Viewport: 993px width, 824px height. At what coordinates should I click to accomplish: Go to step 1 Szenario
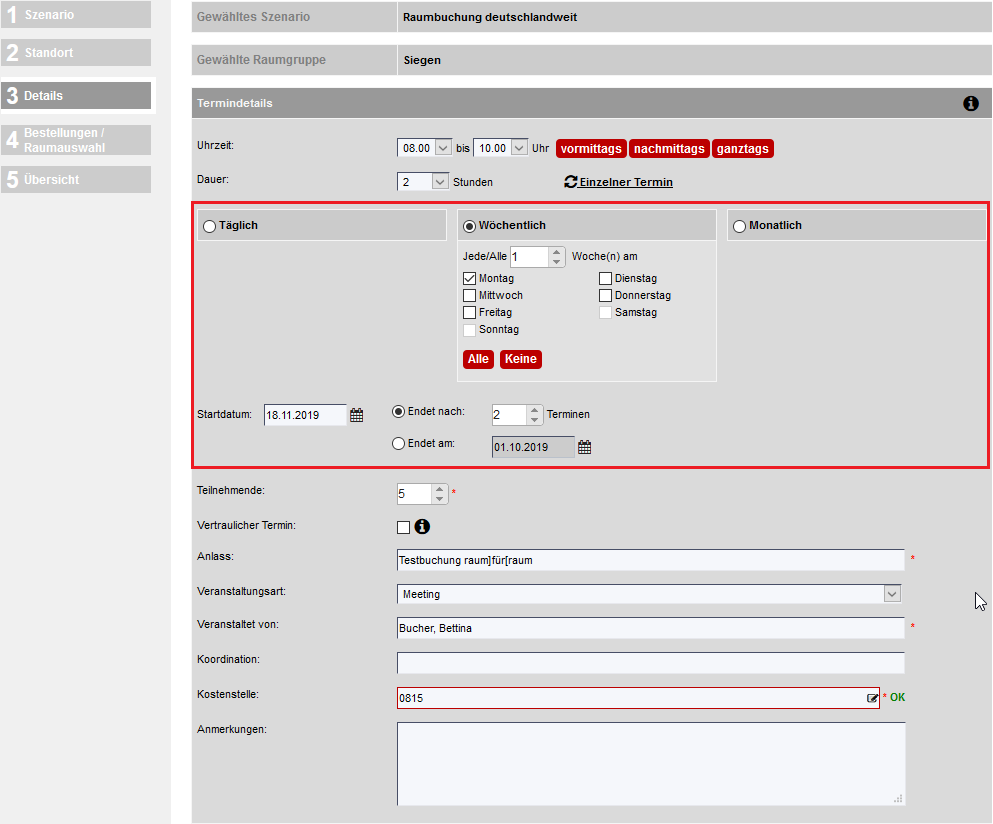pyautogui.click(x=76, y=15)
